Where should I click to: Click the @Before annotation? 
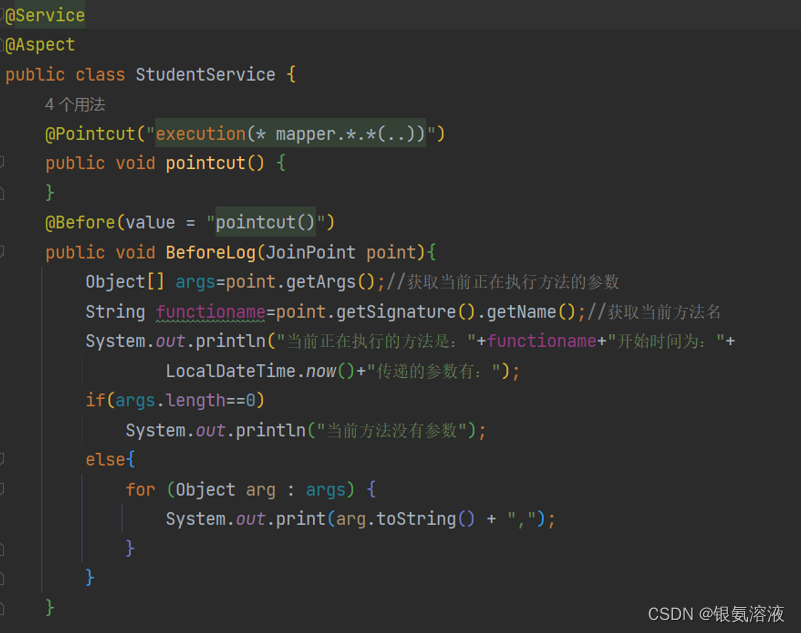80,223
